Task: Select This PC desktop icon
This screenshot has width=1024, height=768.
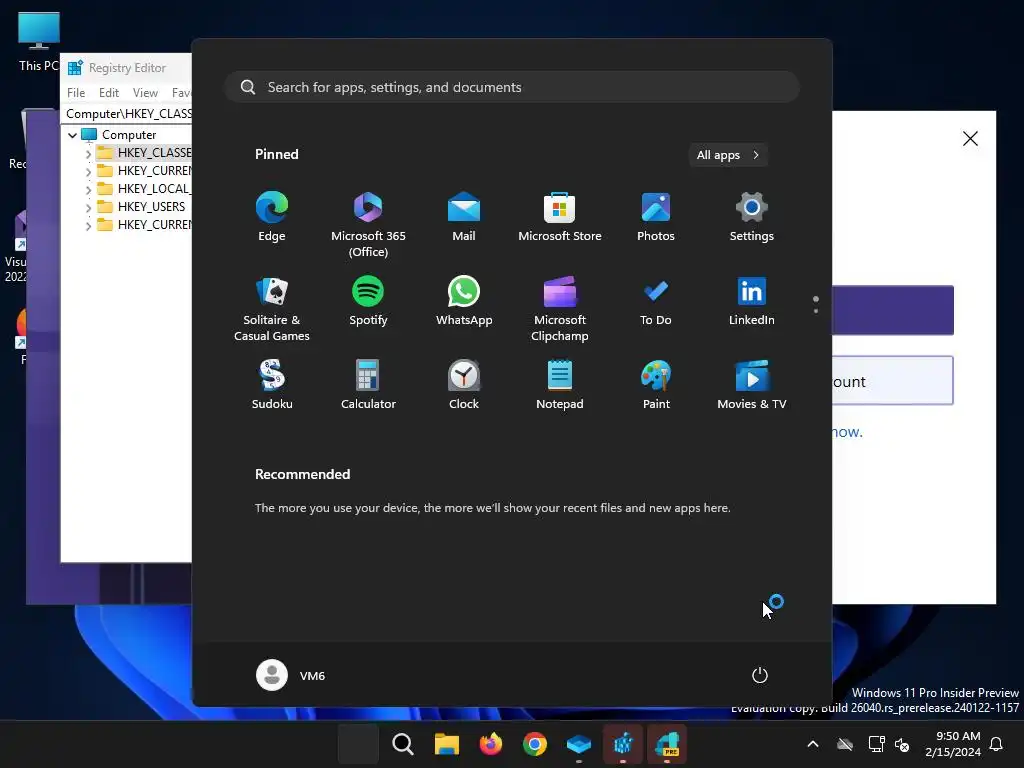Action: click(39, 41)
